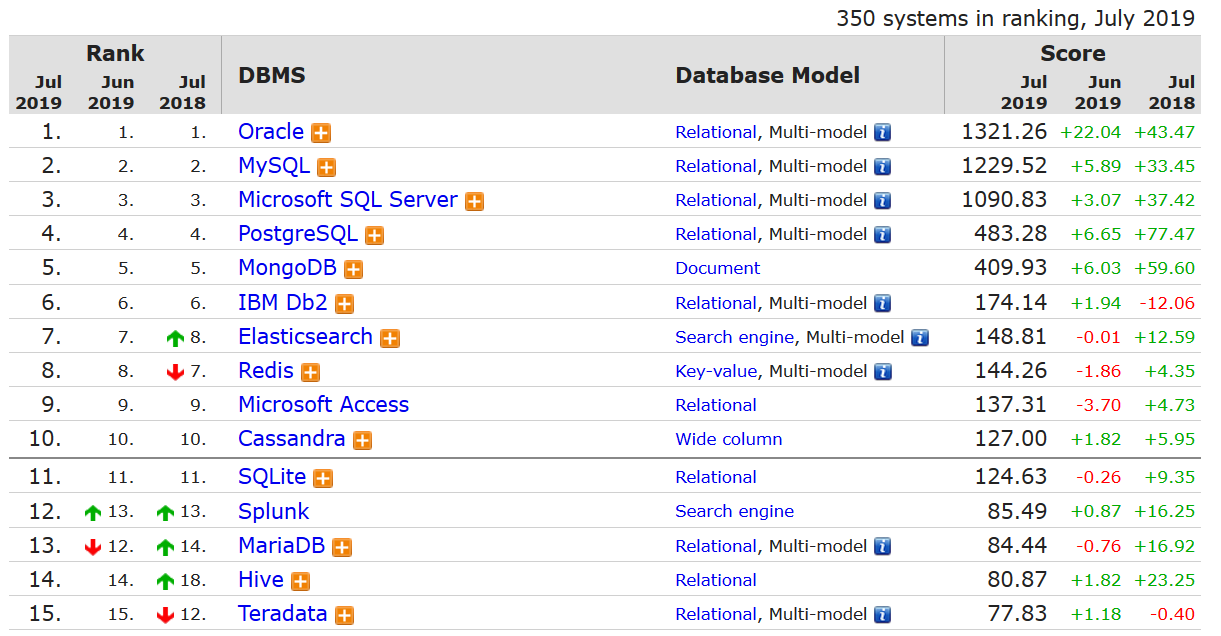Screen dimensions: 1221x636
Task: Click the info icon in the Oracle row
Action: pos(882,132)
